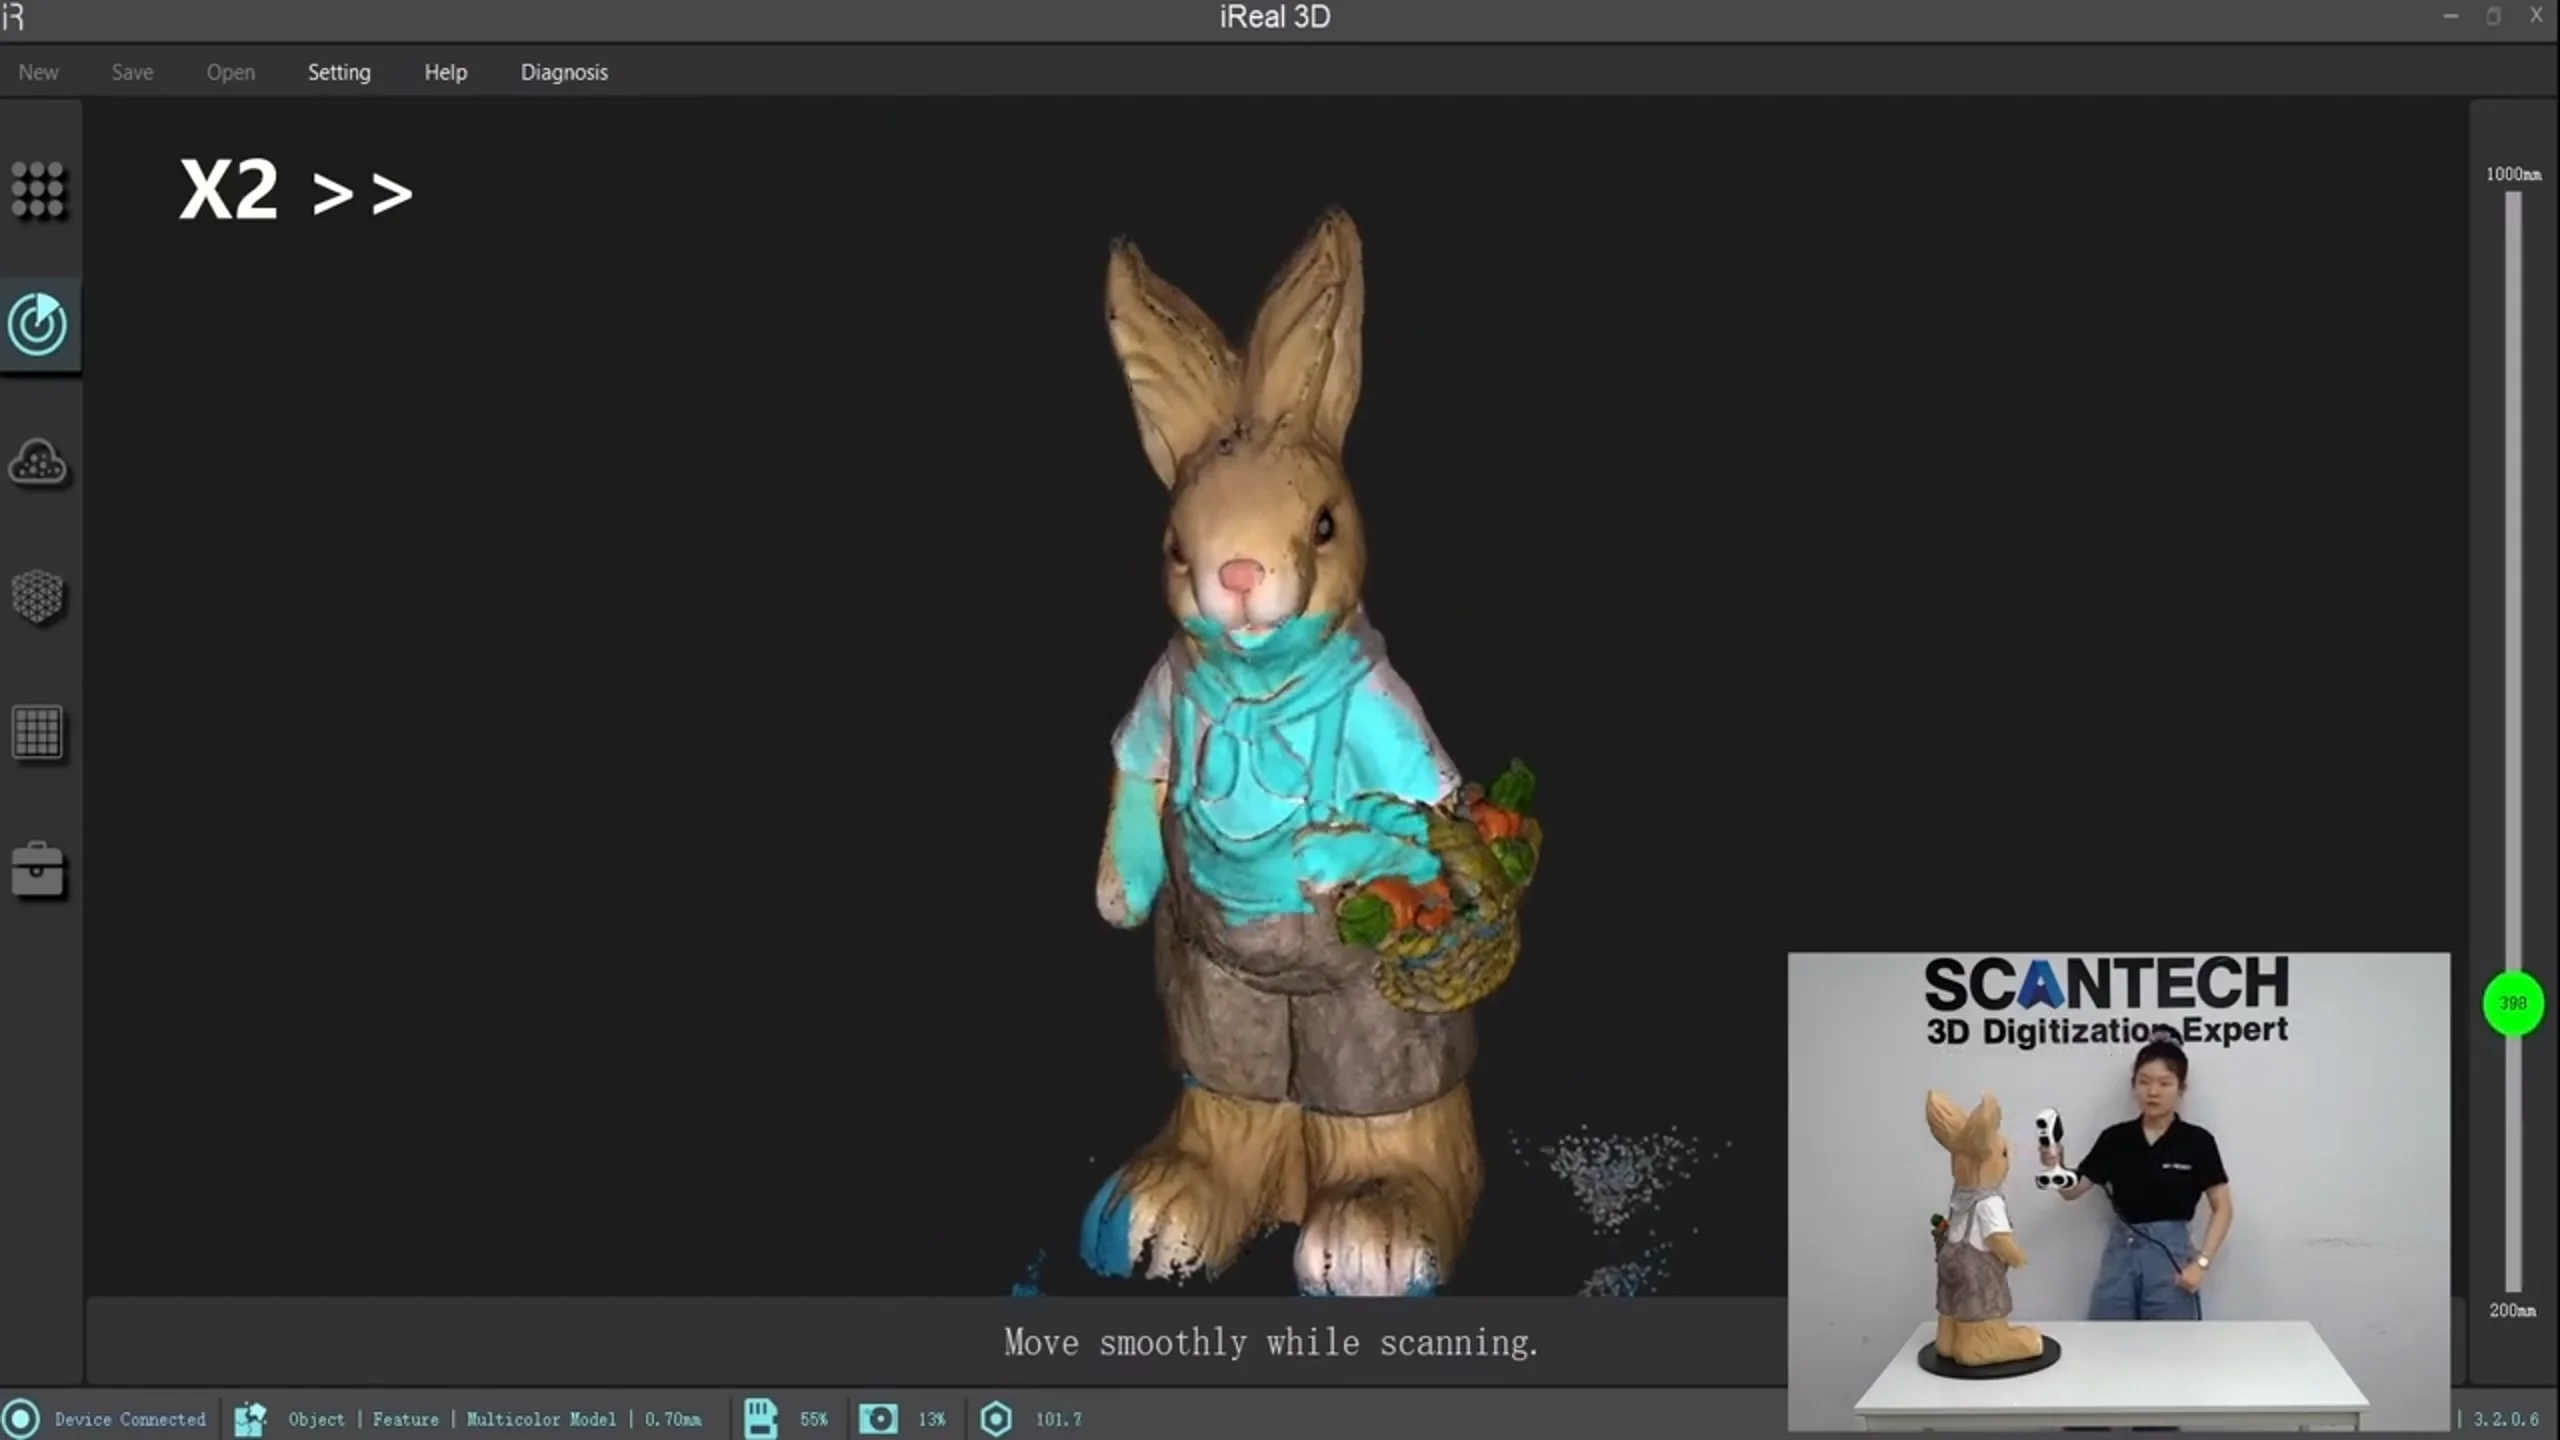Open the grid calibration sidebar icon
The height and width of the screenshot is (1440, 2560).
tap(38, 733)
